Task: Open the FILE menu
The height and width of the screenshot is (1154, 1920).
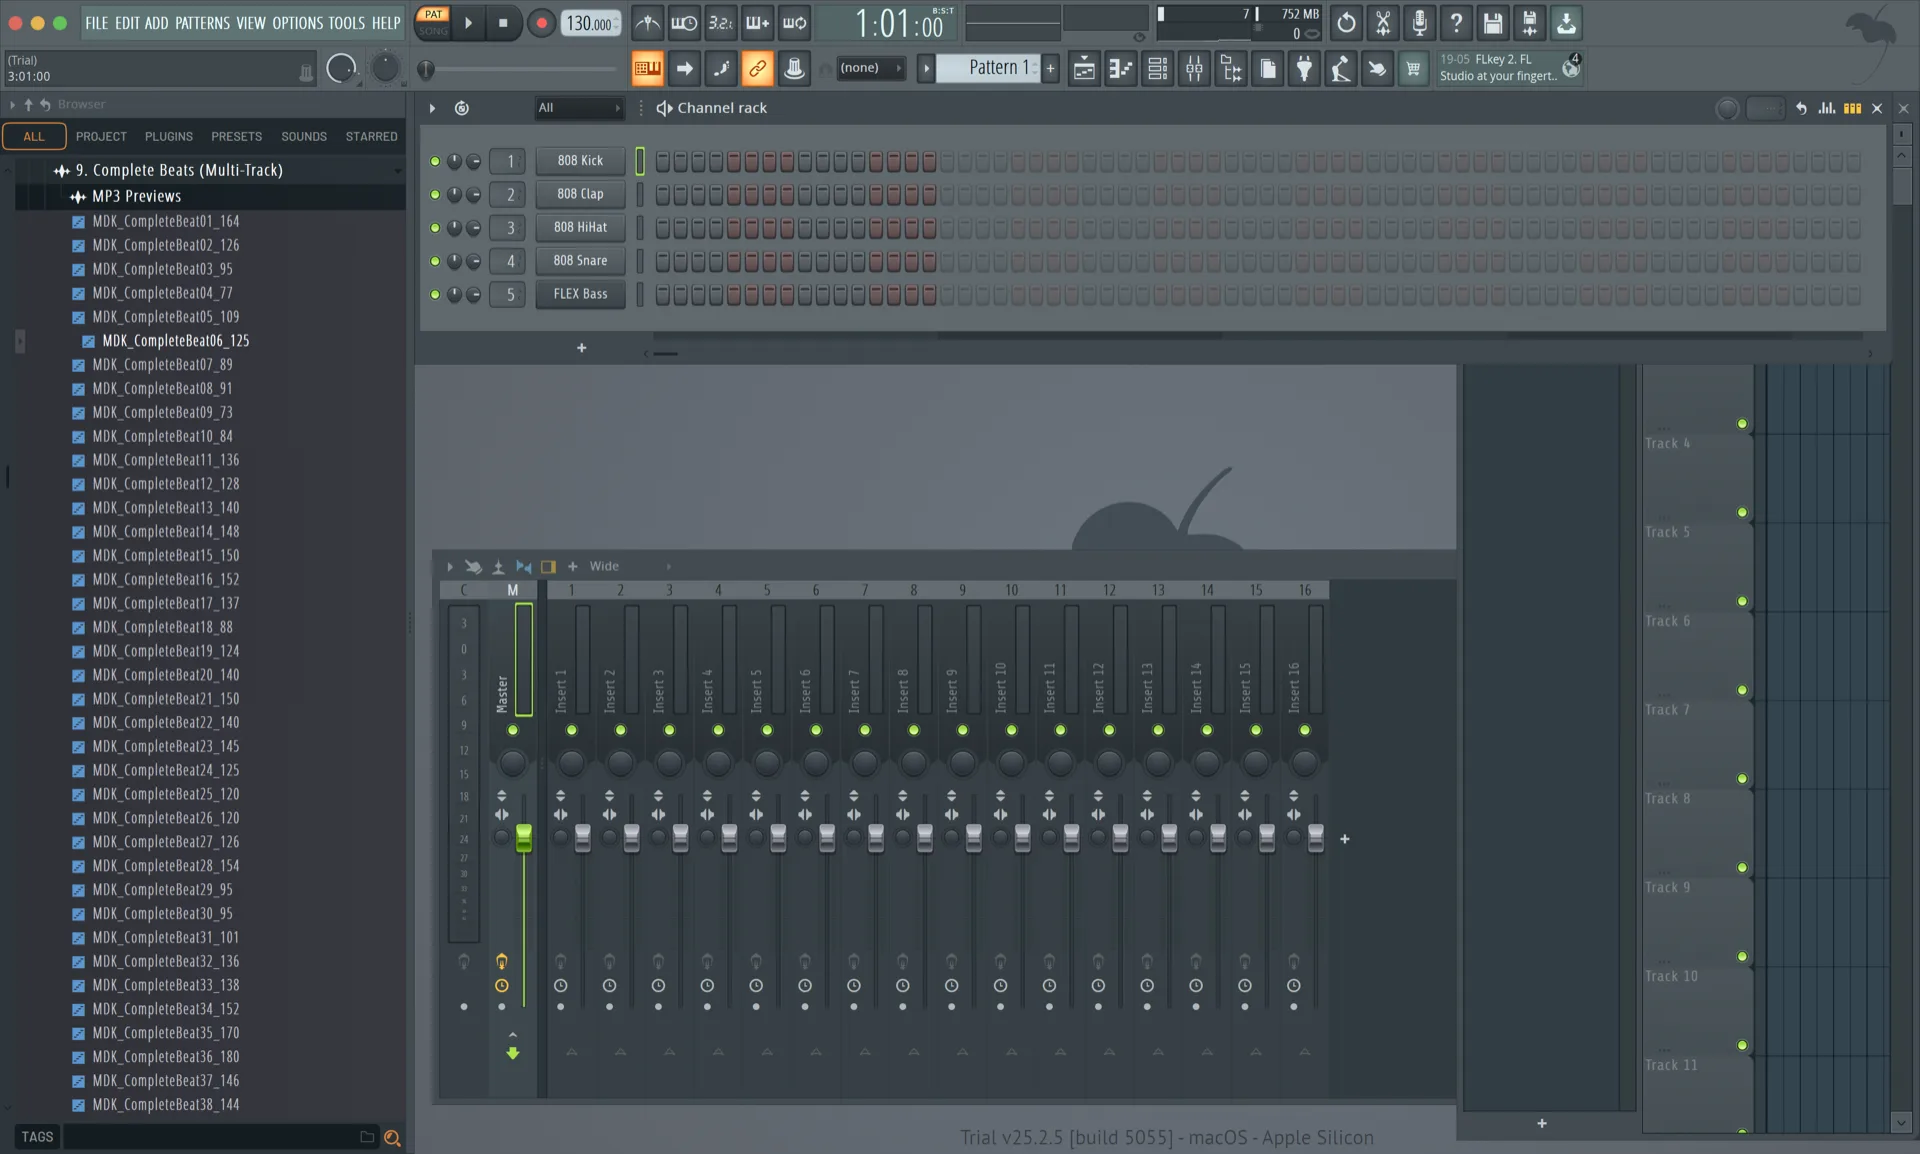Action: (x=96, y=23)
